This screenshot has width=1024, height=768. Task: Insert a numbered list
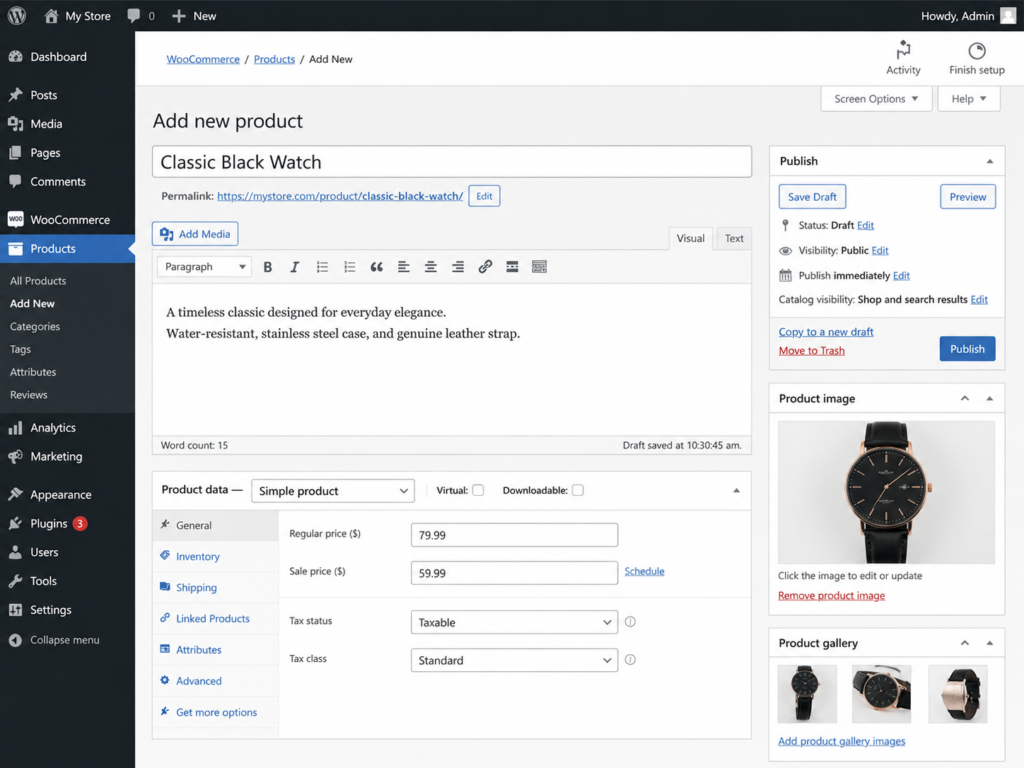tap(349, 266)
